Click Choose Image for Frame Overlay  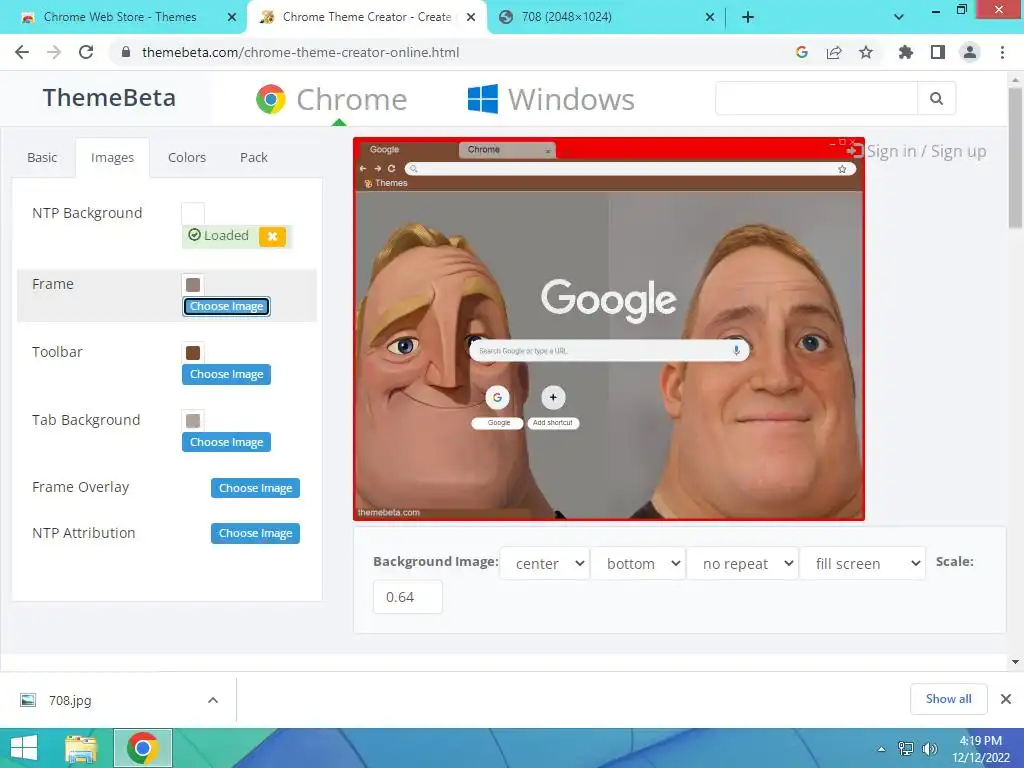255,488
